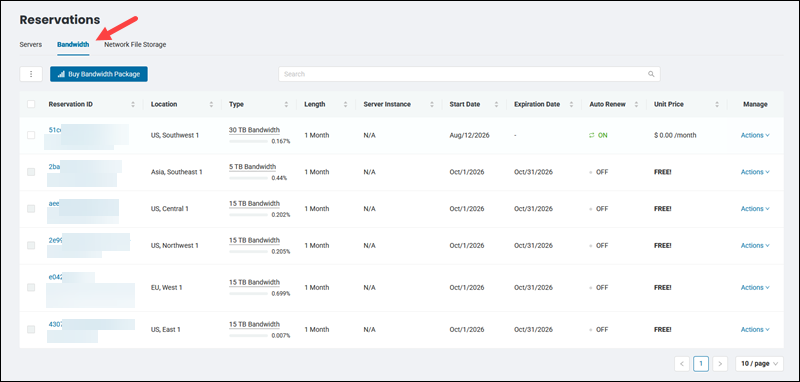800x382 pixels.
Task: Click the 0.44% bandwidth usage bar
Action: click(248, 178)
